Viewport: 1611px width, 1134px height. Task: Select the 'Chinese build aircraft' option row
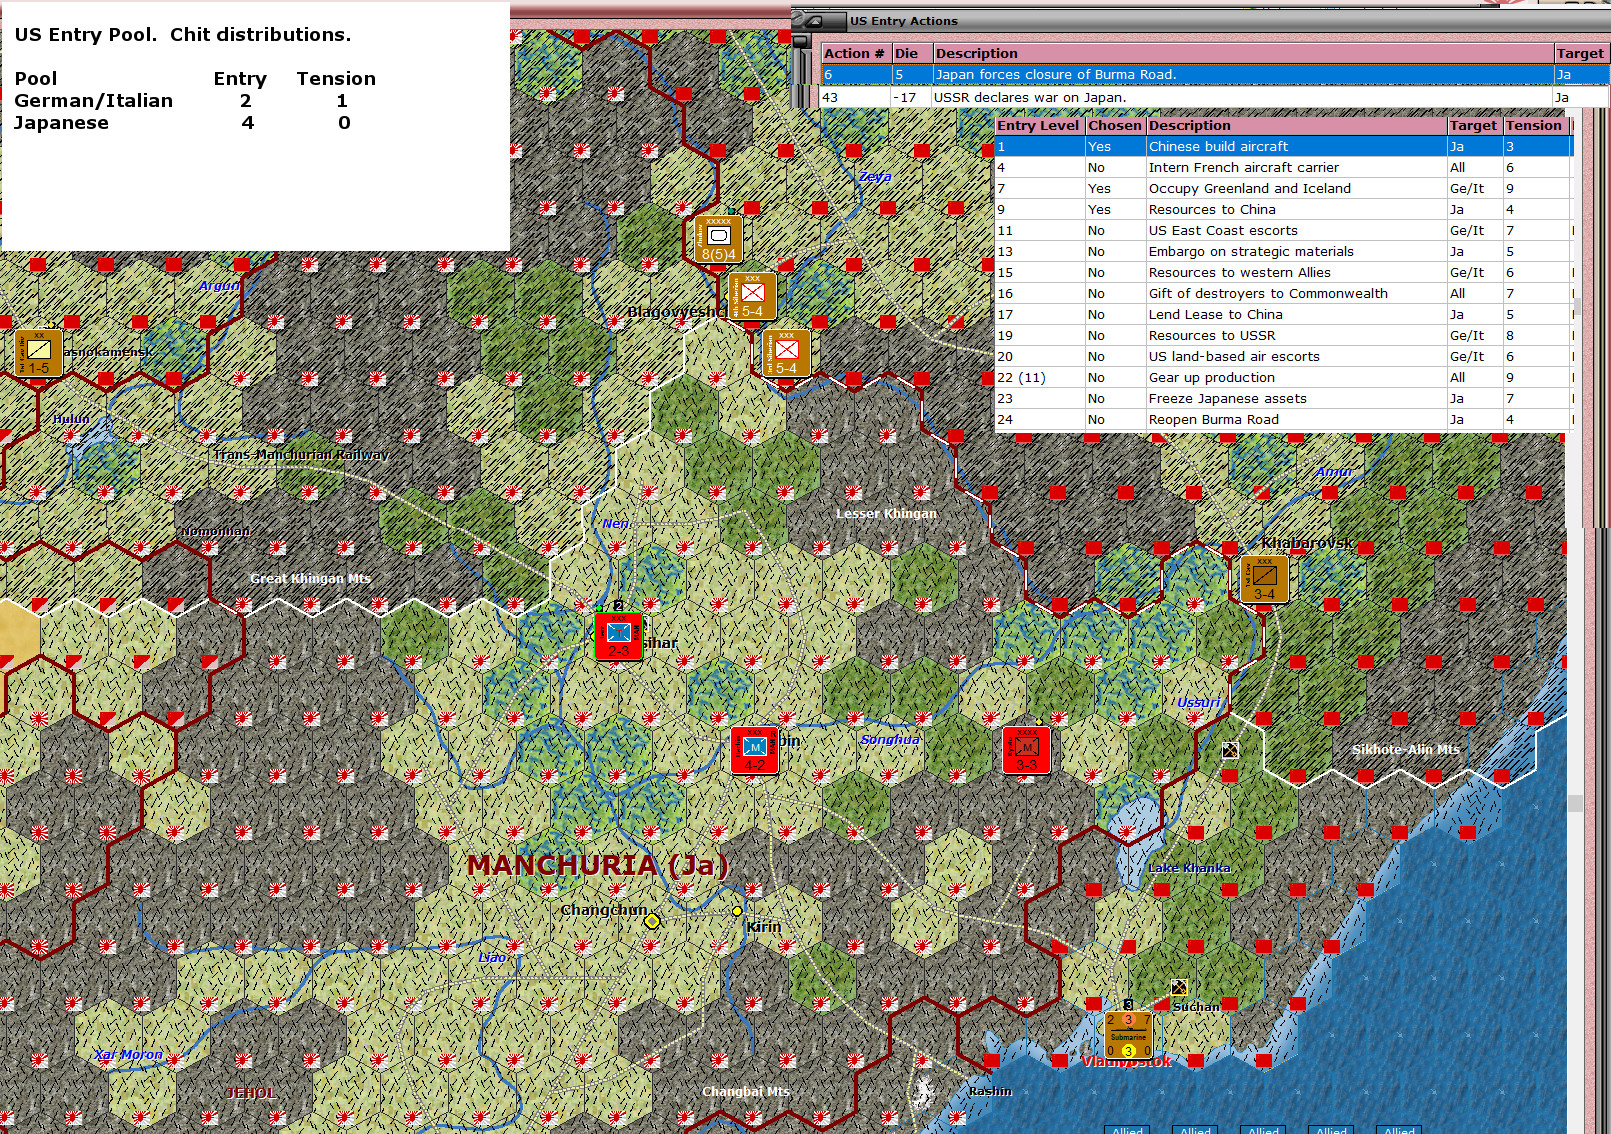[1283, 146]
